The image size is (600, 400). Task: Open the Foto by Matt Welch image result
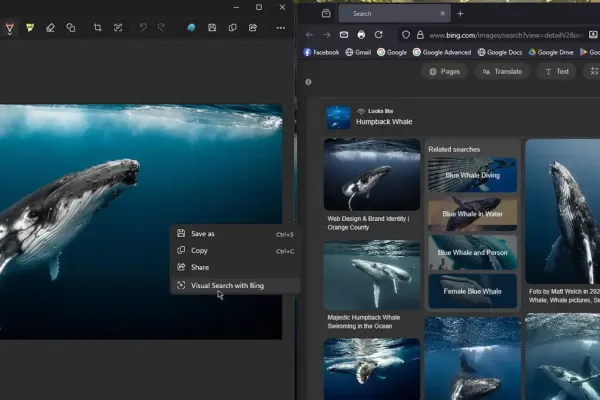point(562,211)
